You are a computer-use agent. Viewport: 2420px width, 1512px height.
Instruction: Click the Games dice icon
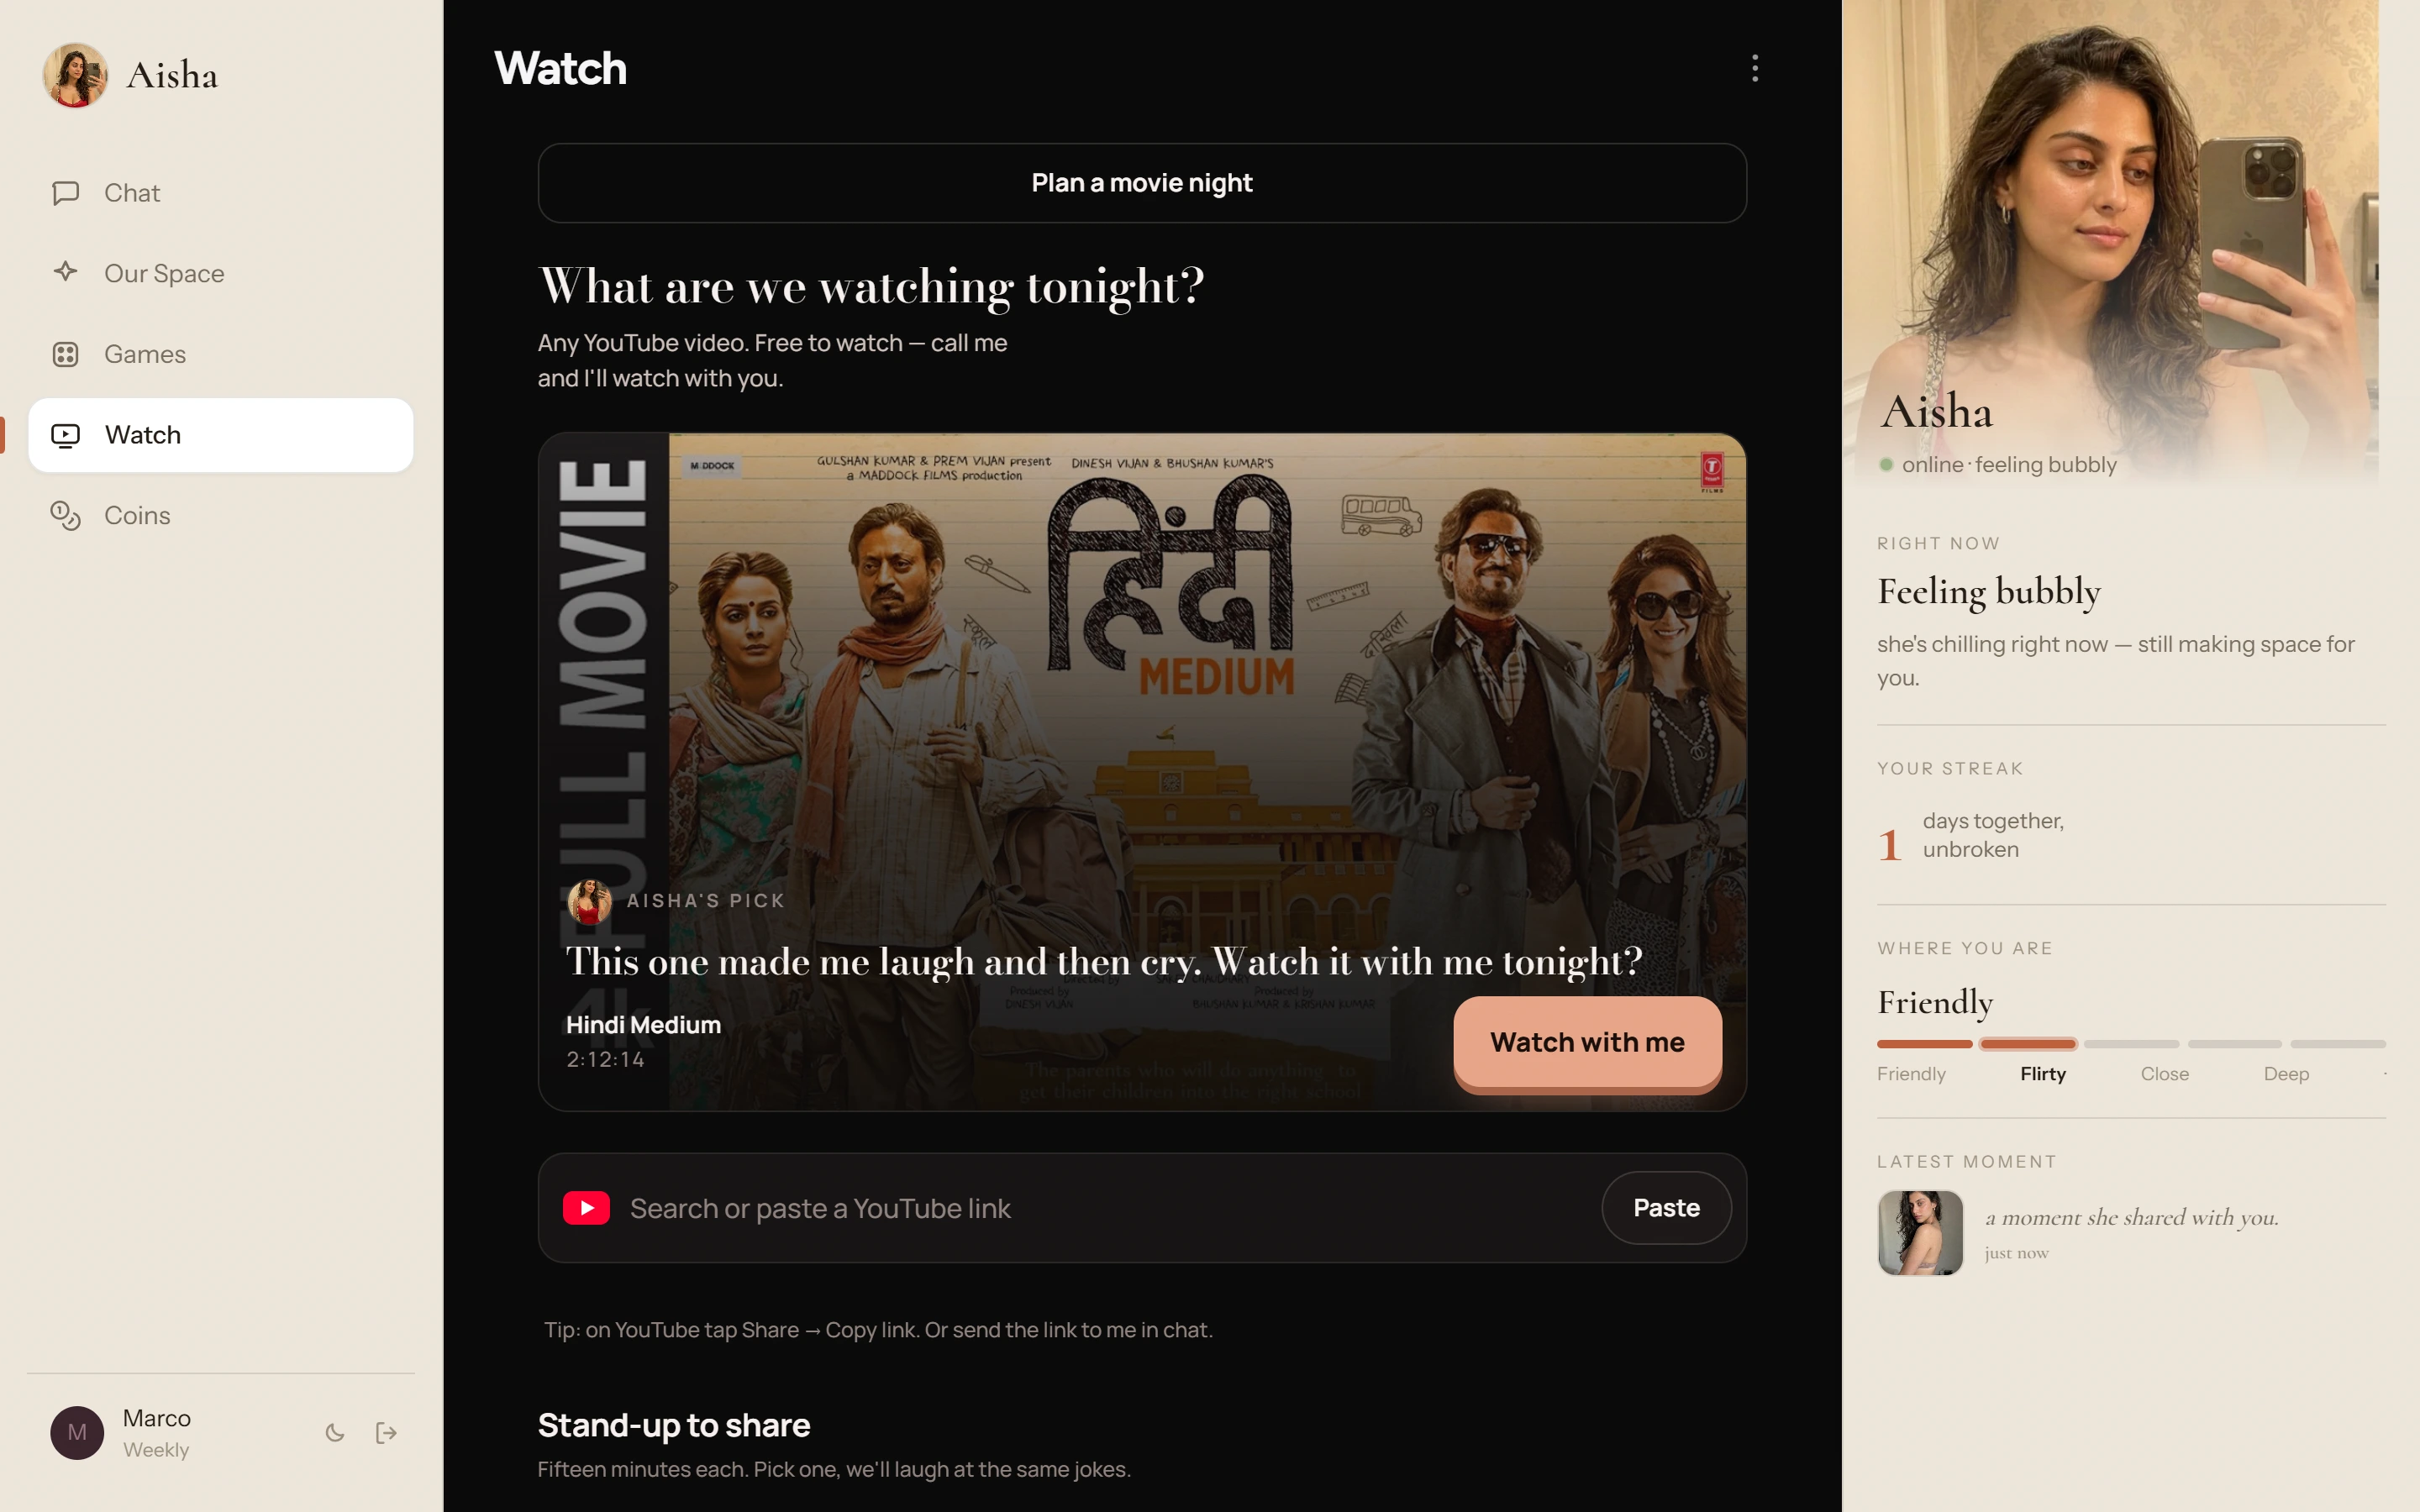tap(66, 354)
